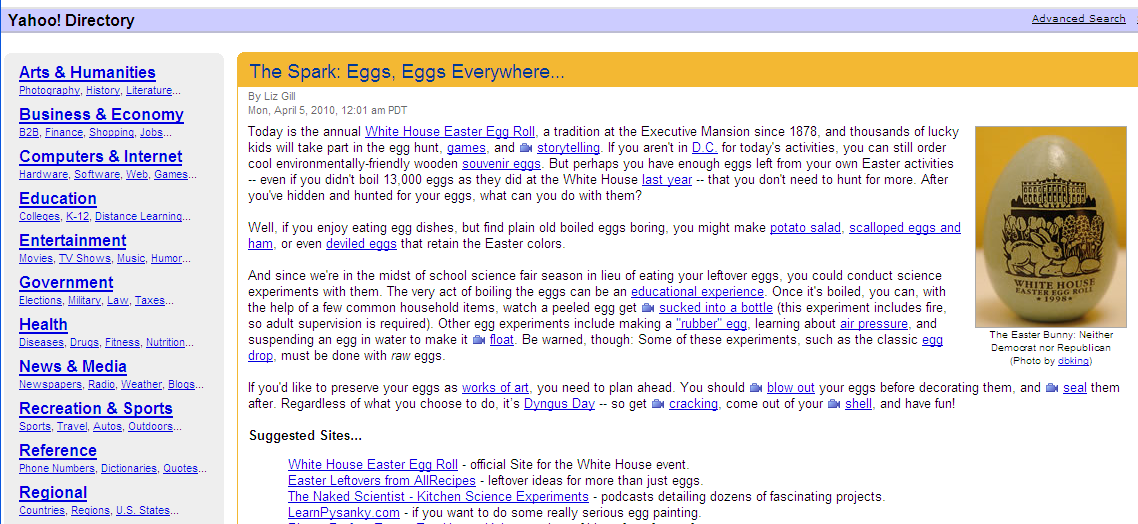Open the Advanced Search link
The width and height of the screenshot is (1138, 524).
(x=1078, y=19)
